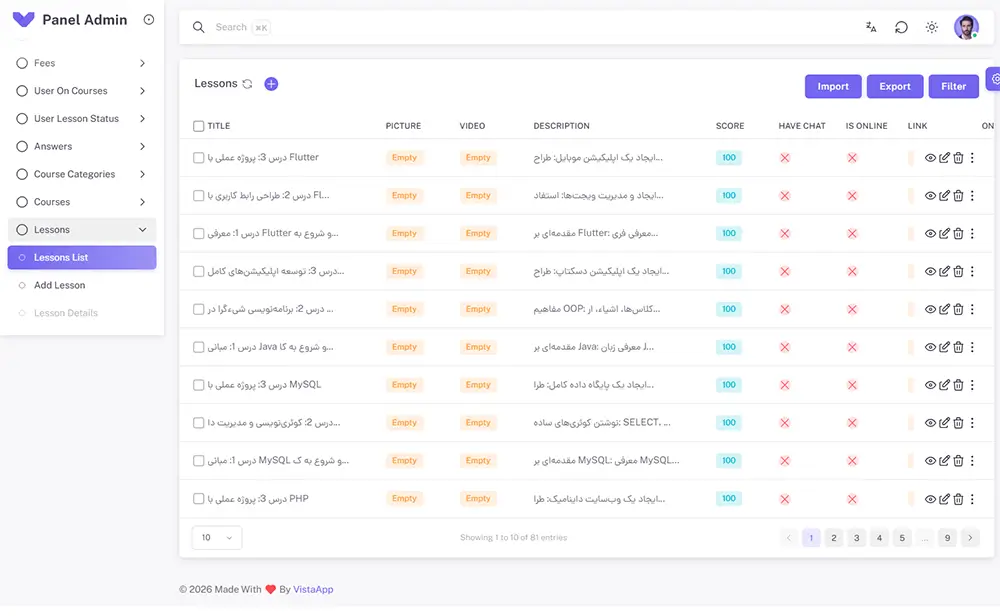Viewport: 1000px width, 616px height.
Task: Select the Courses sidebar item
Action: click(x=82, y=202)
